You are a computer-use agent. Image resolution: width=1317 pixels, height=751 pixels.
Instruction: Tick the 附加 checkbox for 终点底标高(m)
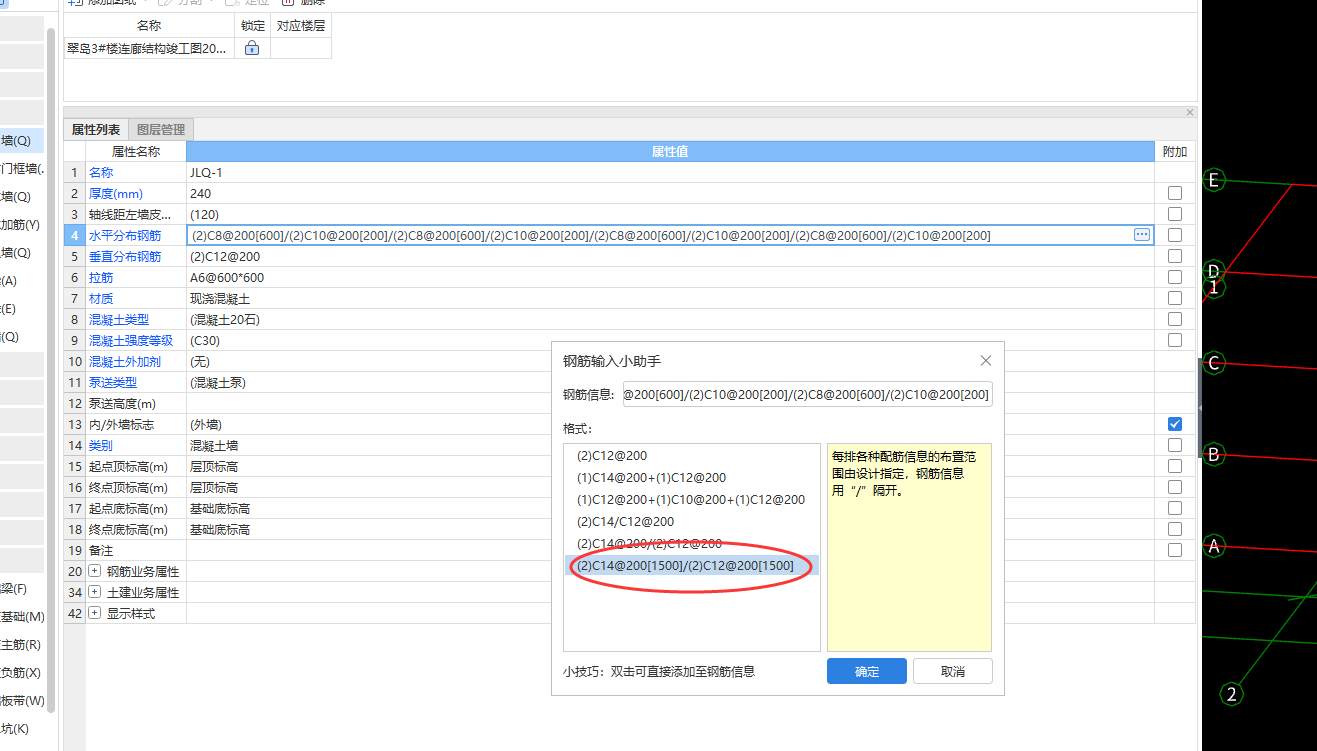point(1175,529)
